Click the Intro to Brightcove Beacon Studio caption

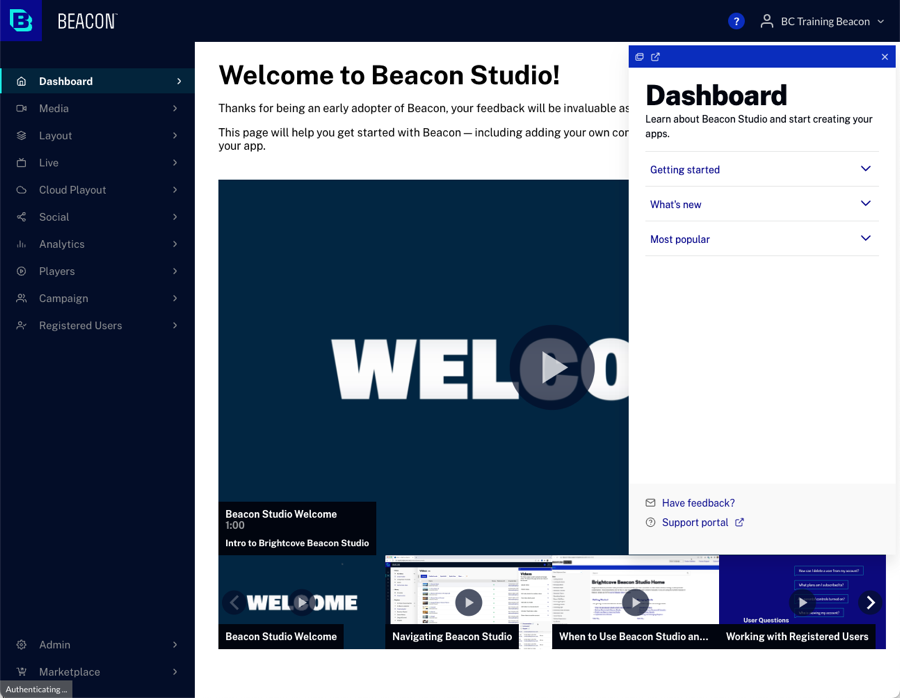pyautogui.click(x=297, y=543)
